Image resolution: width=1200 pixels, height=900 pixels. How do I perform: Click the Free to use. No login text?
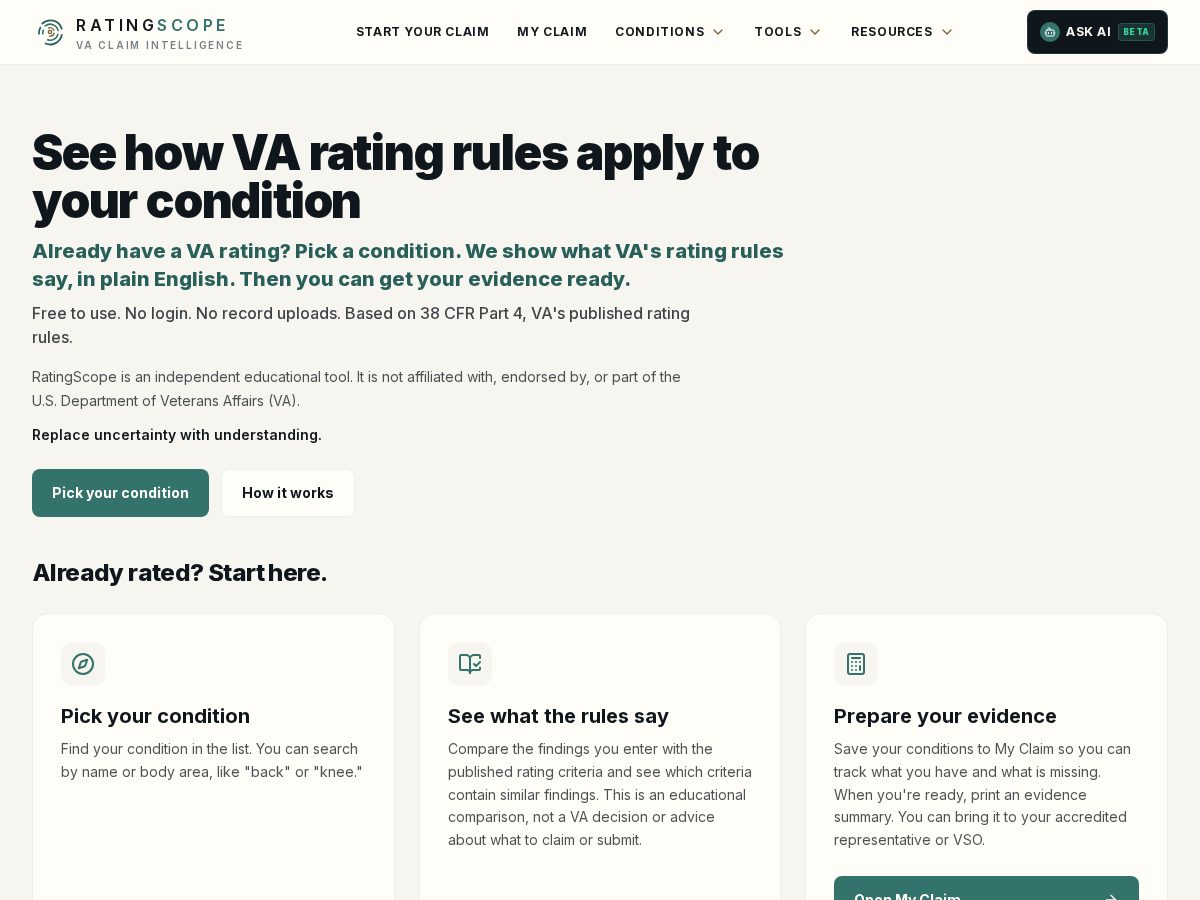pyautogui.click(x=361, y=325)
